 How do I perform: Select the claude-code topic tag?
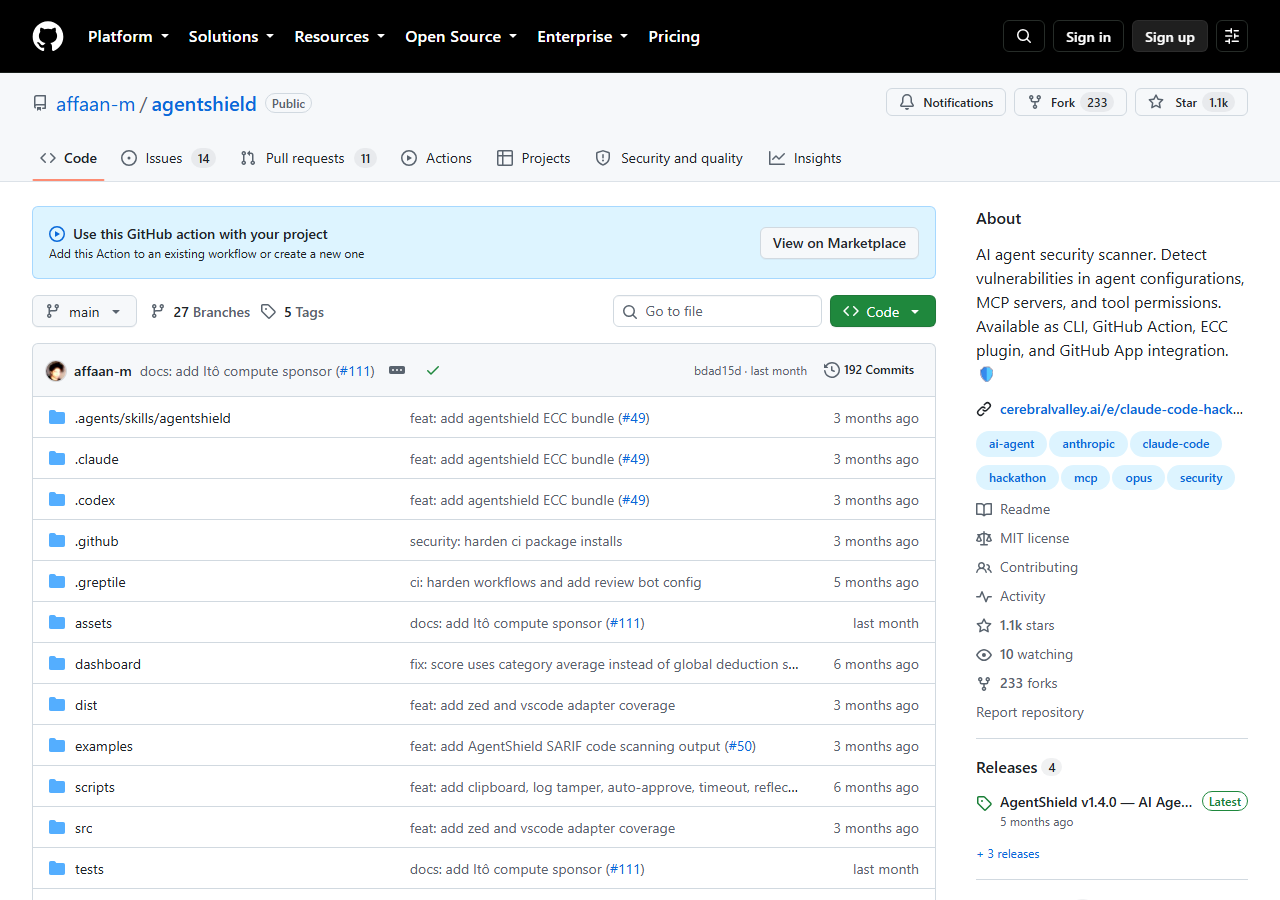coord(1176,444)
